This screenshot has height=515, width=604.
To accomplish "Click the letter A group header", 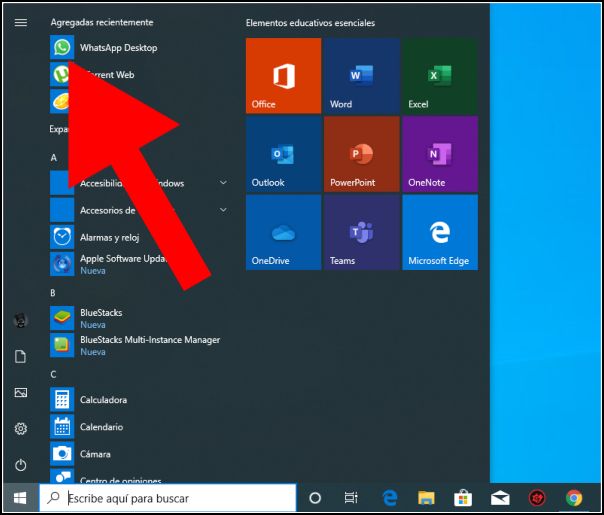I will point(54,158).
